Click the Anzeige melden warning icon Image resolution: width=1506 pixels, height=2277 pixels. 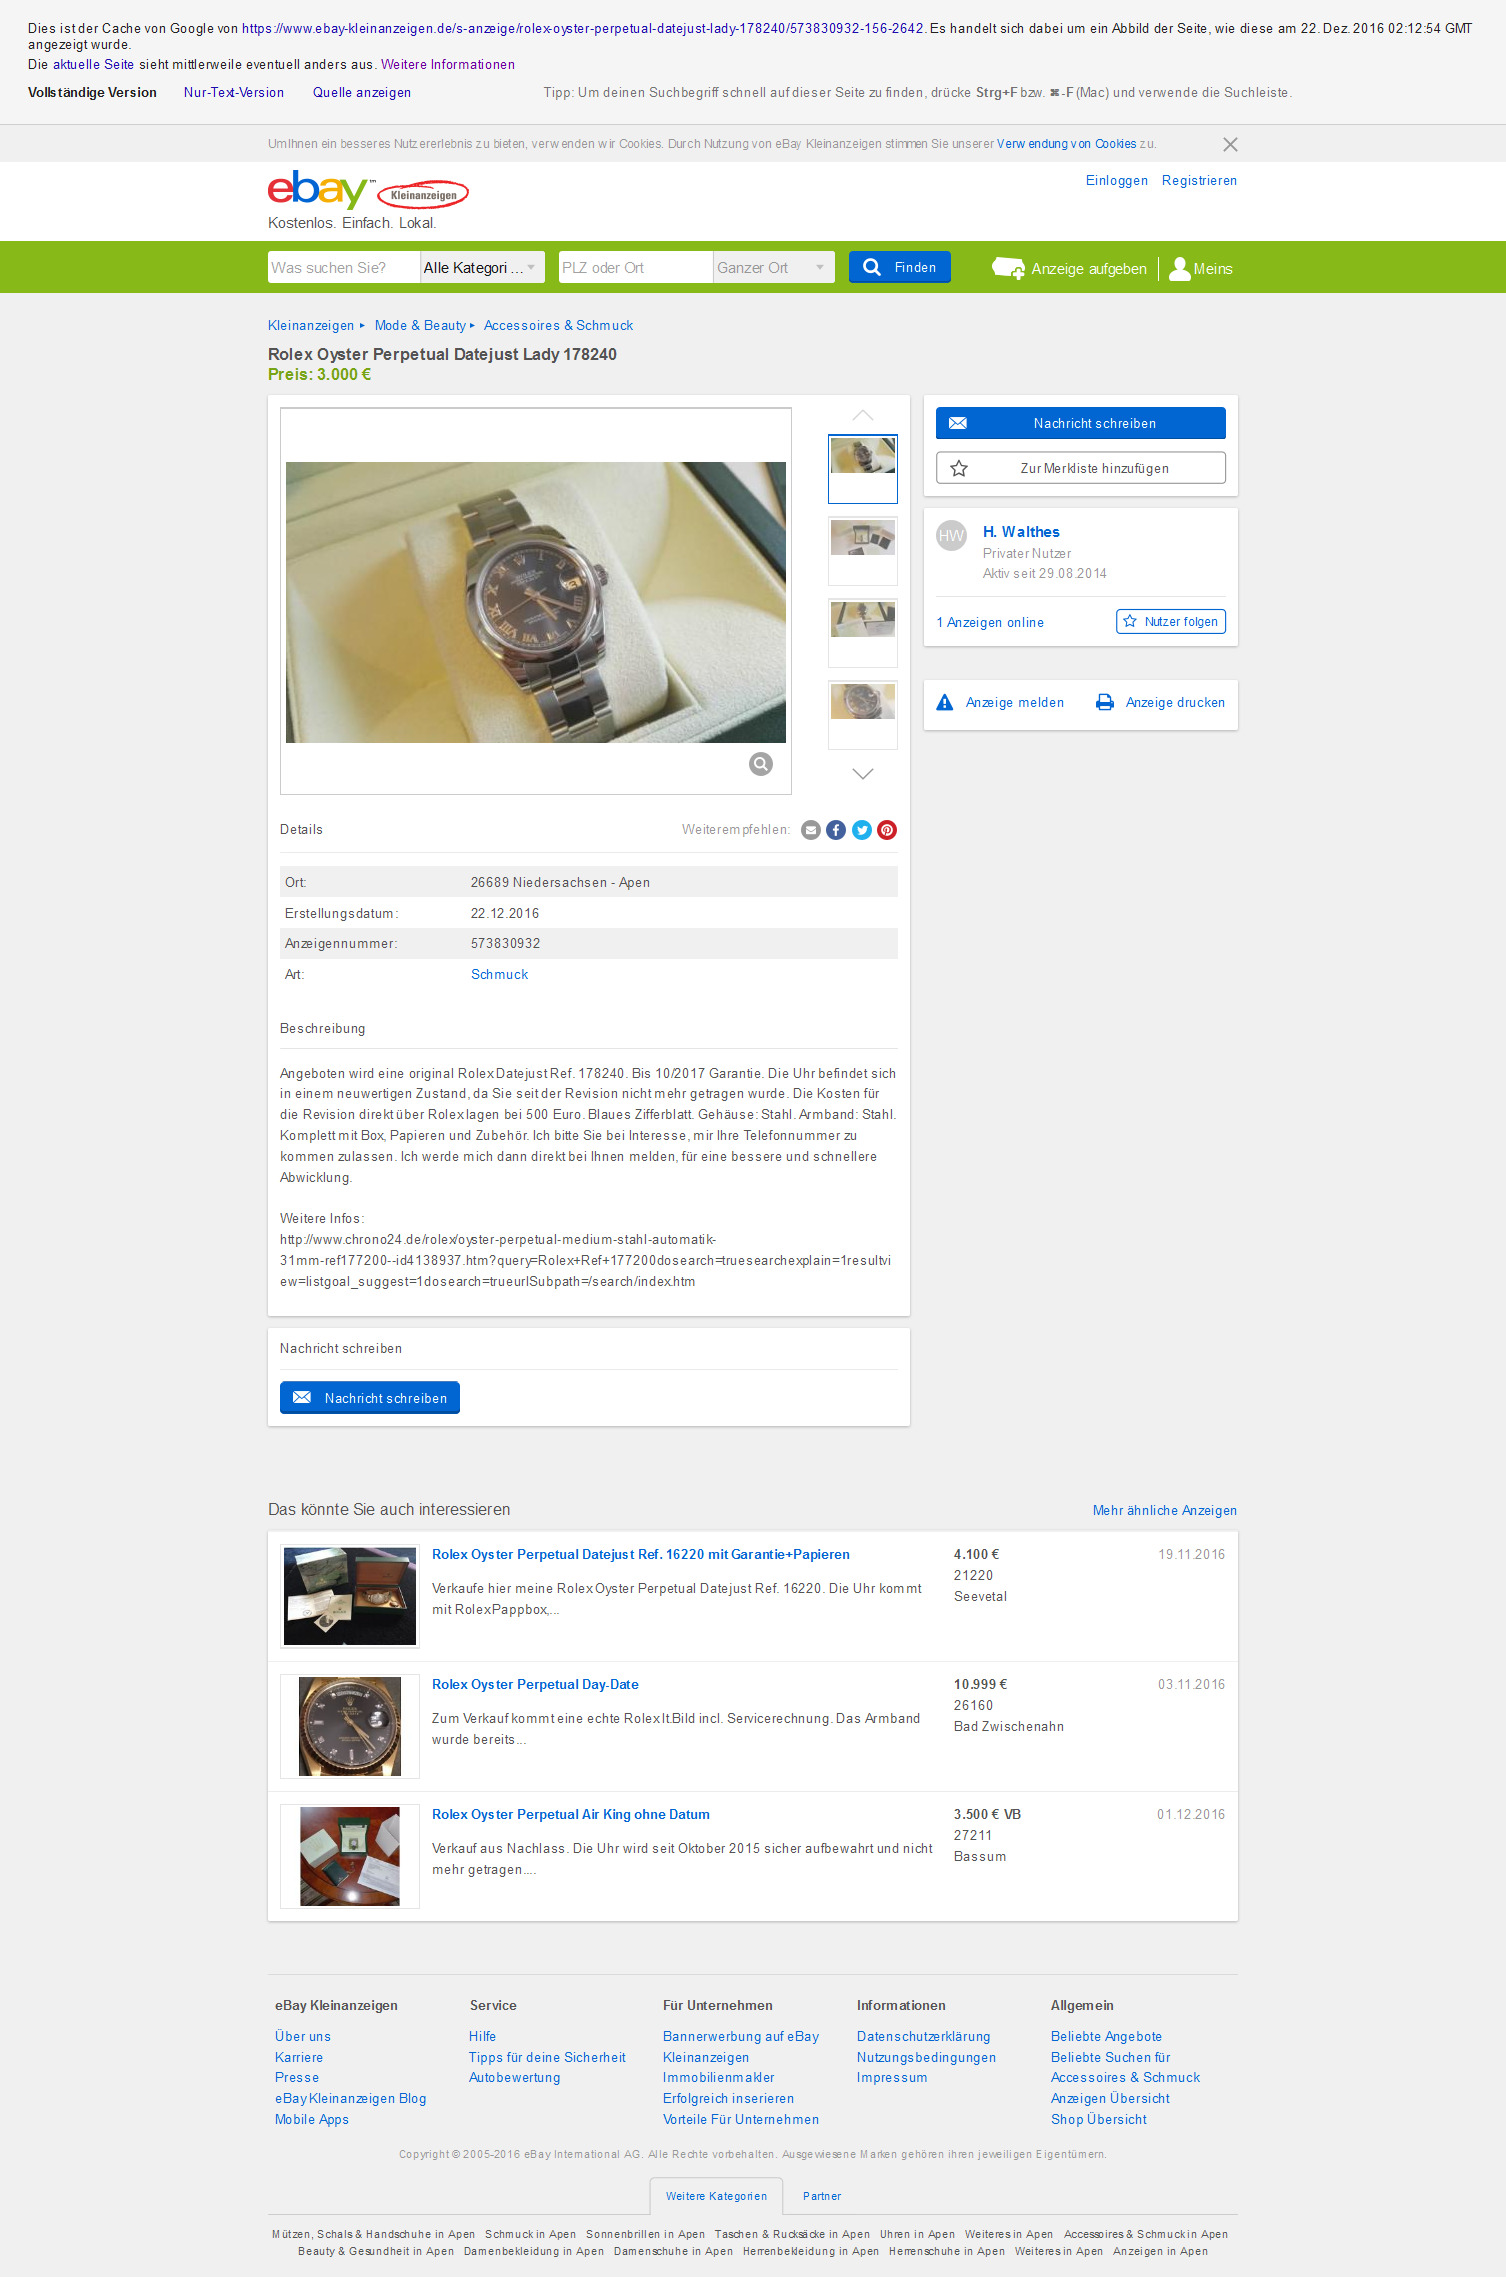(x=945, y=702)
